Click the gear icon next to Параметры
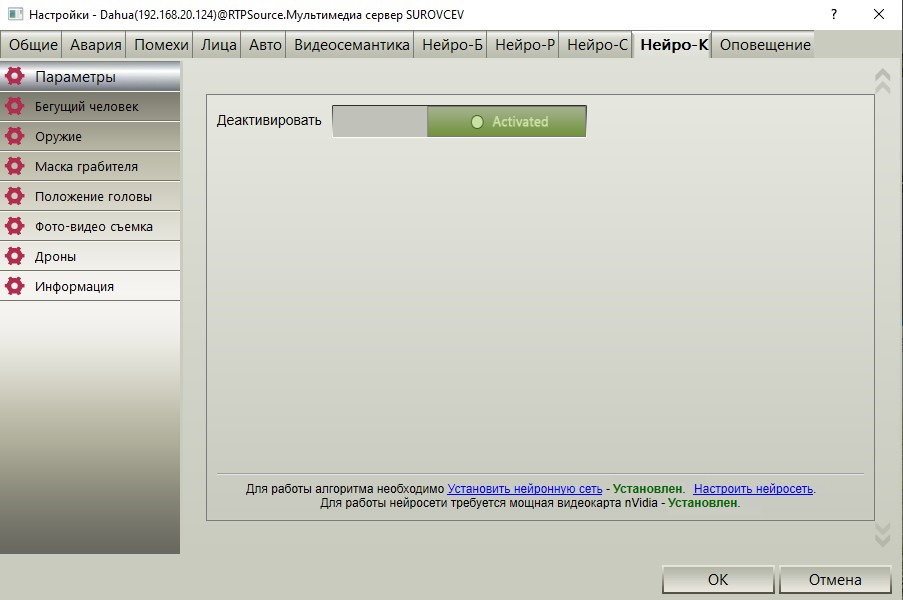903x600 pixels. click(14, 76)
